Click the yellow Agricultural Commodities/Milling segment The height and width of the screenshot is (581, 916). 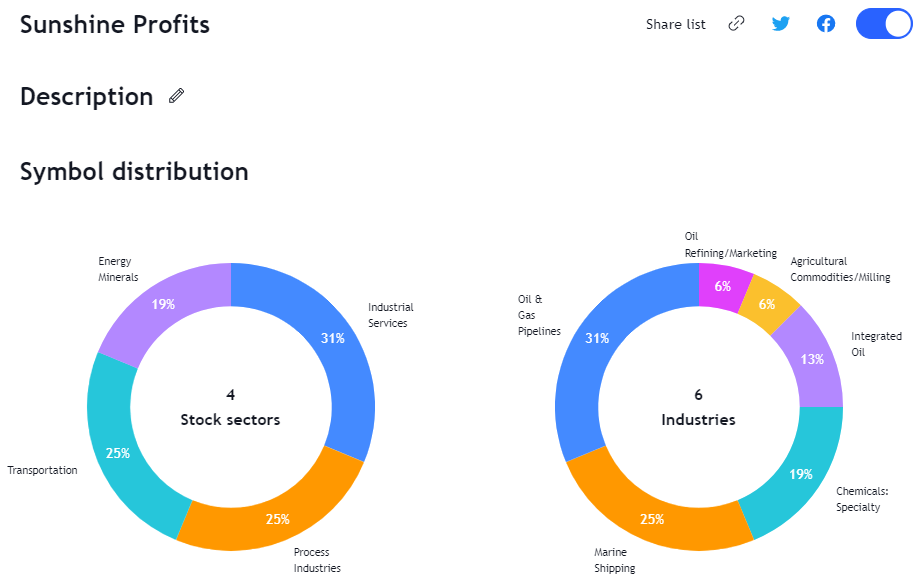point(768,304)
